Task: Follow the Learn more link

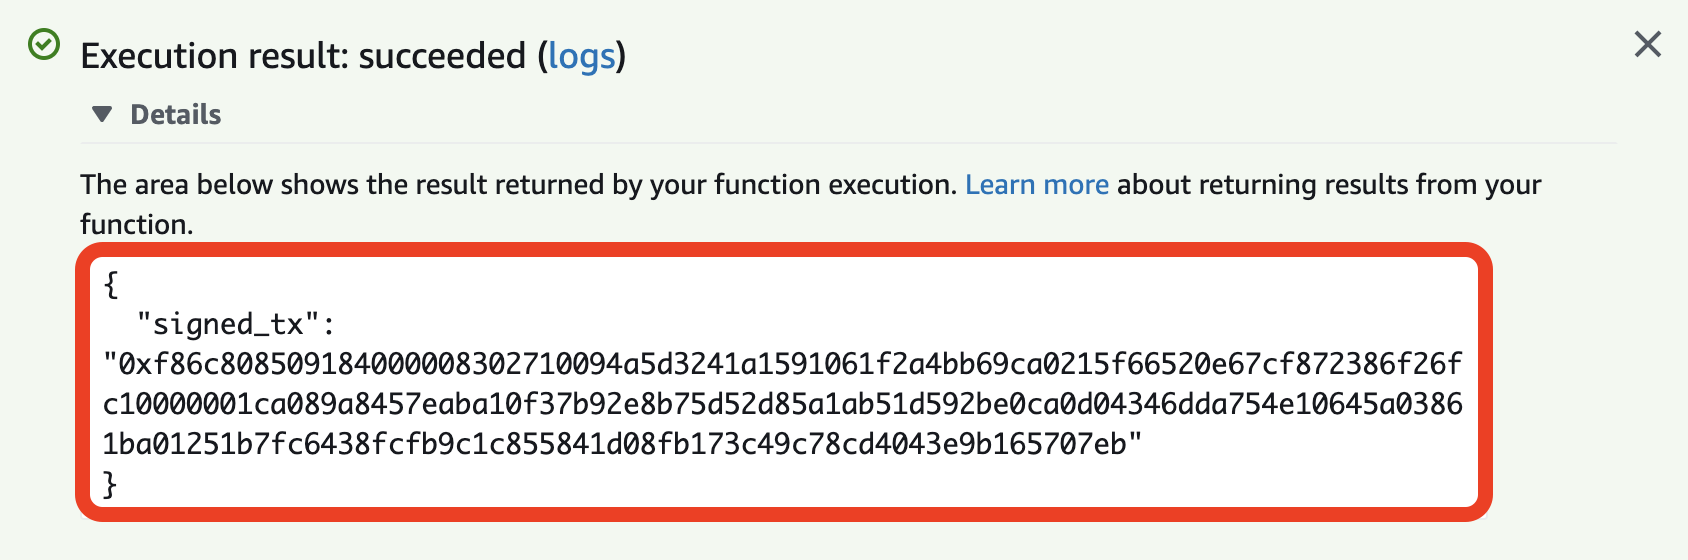Action: [1037, 185]
